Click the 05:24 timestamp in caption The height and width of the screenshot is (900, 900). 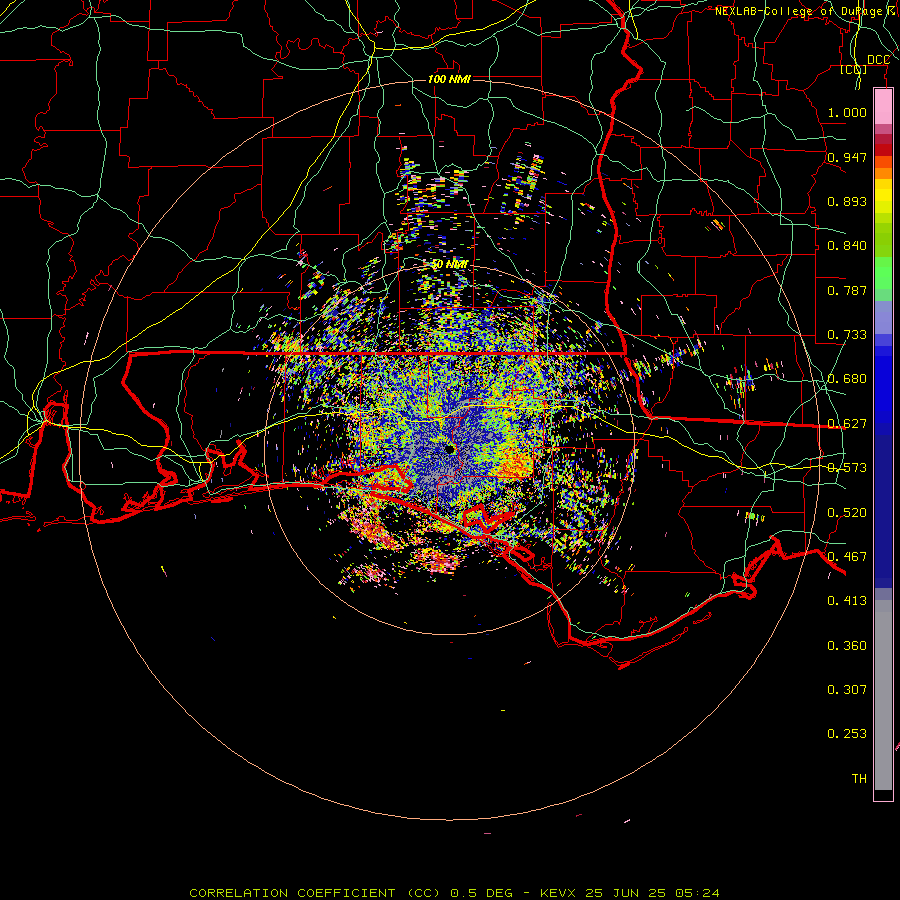697,893
